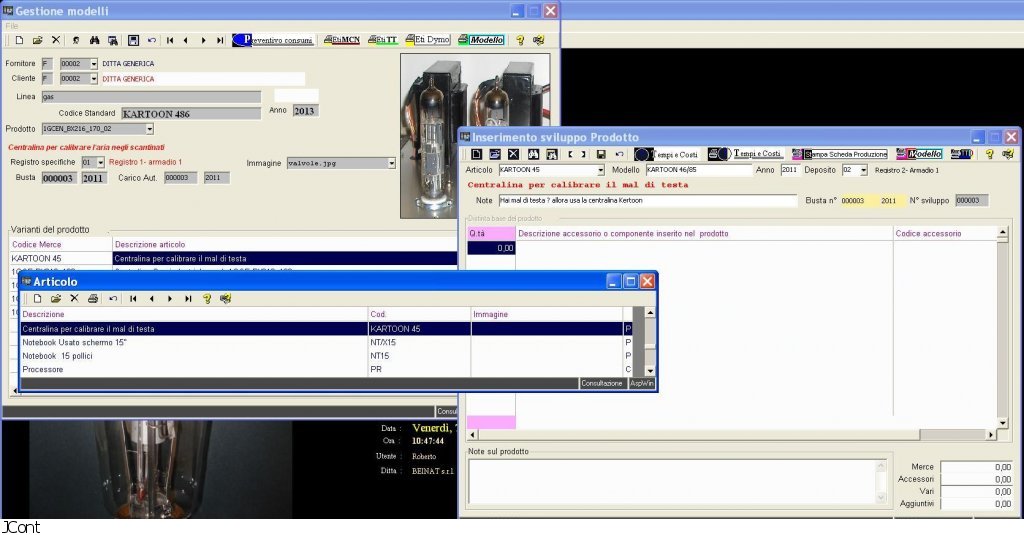Go to last record in Articolo toolbar

tap(187, 298)
